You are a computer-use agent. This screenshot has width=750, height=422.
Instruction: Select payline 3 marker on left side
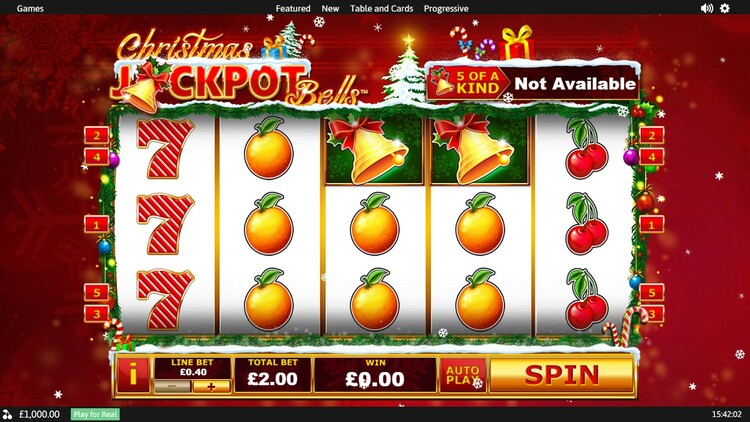[97, 314]
